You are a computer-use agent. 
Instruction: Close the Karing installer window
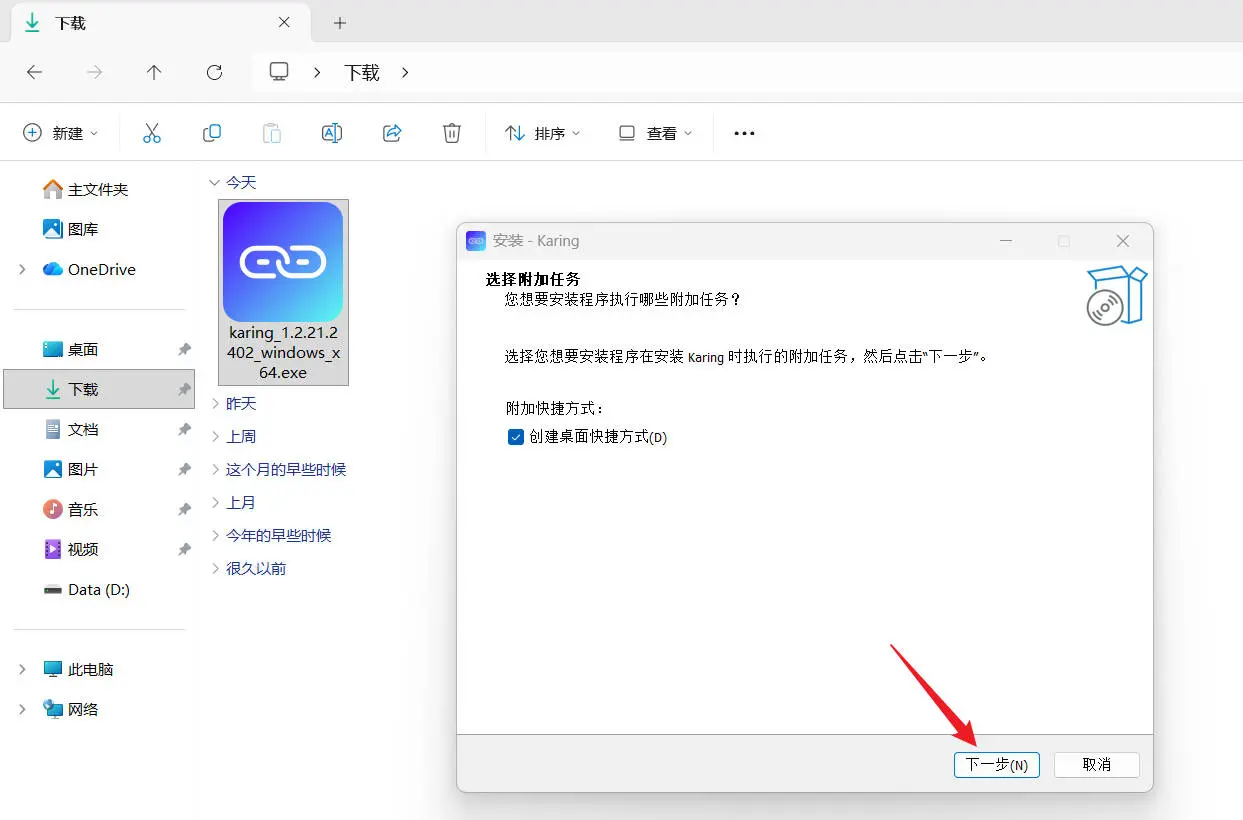[x=1123, y=241]
